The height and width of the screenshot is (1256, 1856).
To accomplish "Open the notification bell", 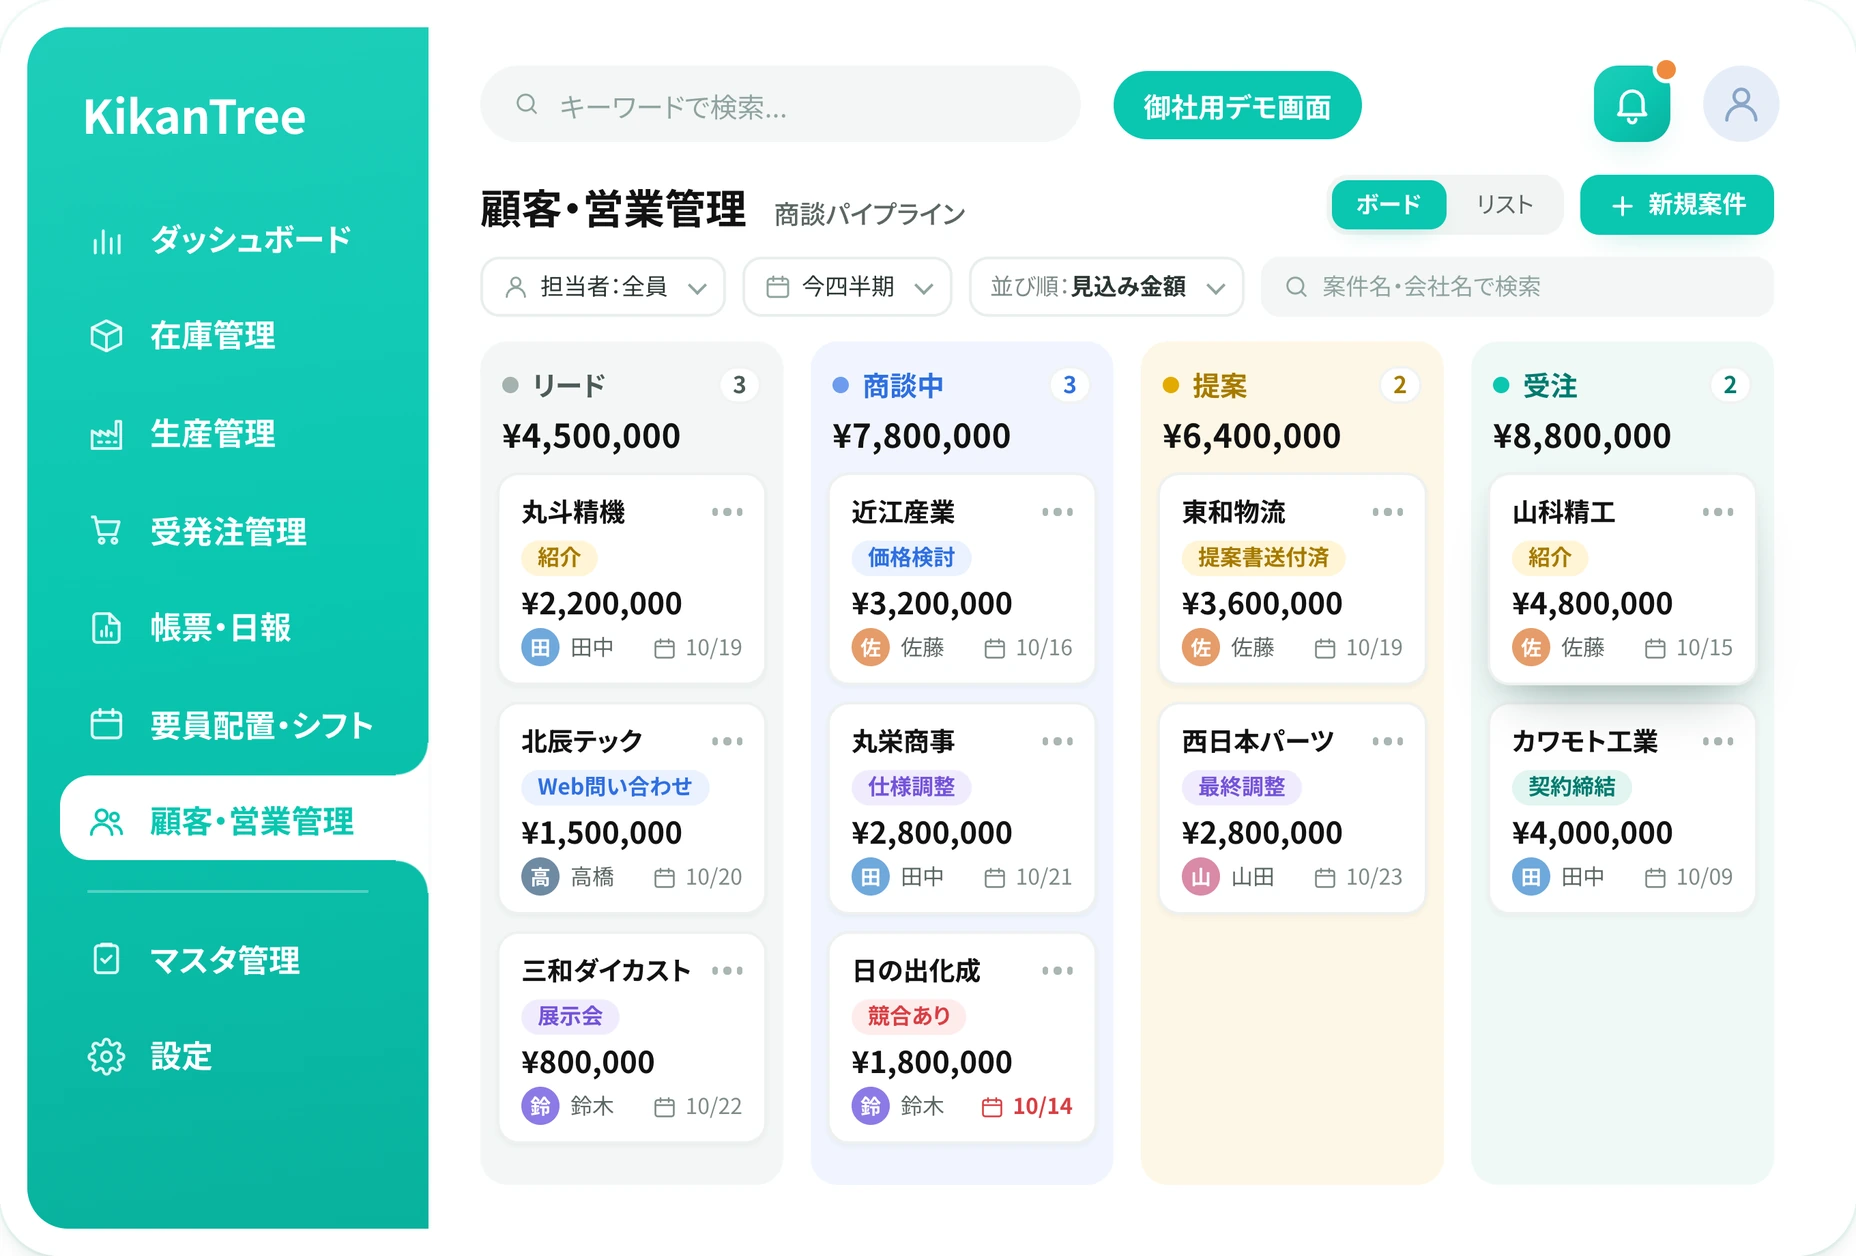I will (x=1631, y=105).
